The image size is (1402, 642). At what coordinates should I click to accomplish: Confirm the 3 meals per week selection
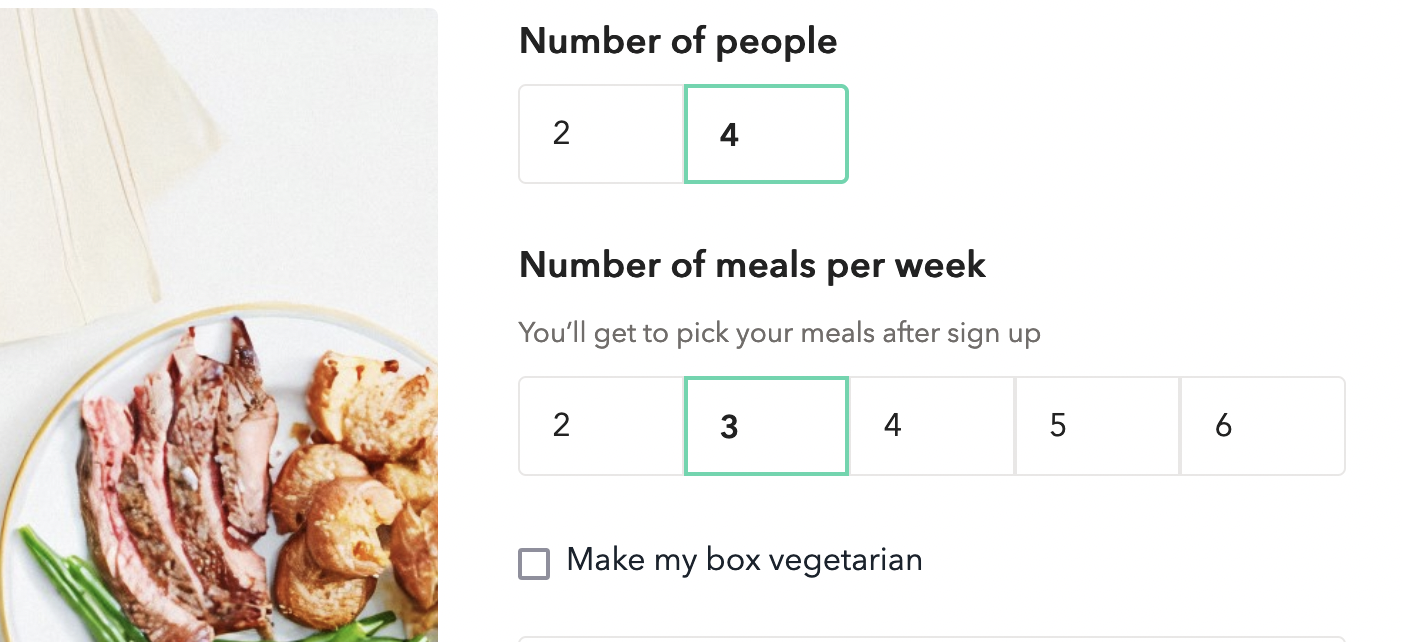point(766,425)
